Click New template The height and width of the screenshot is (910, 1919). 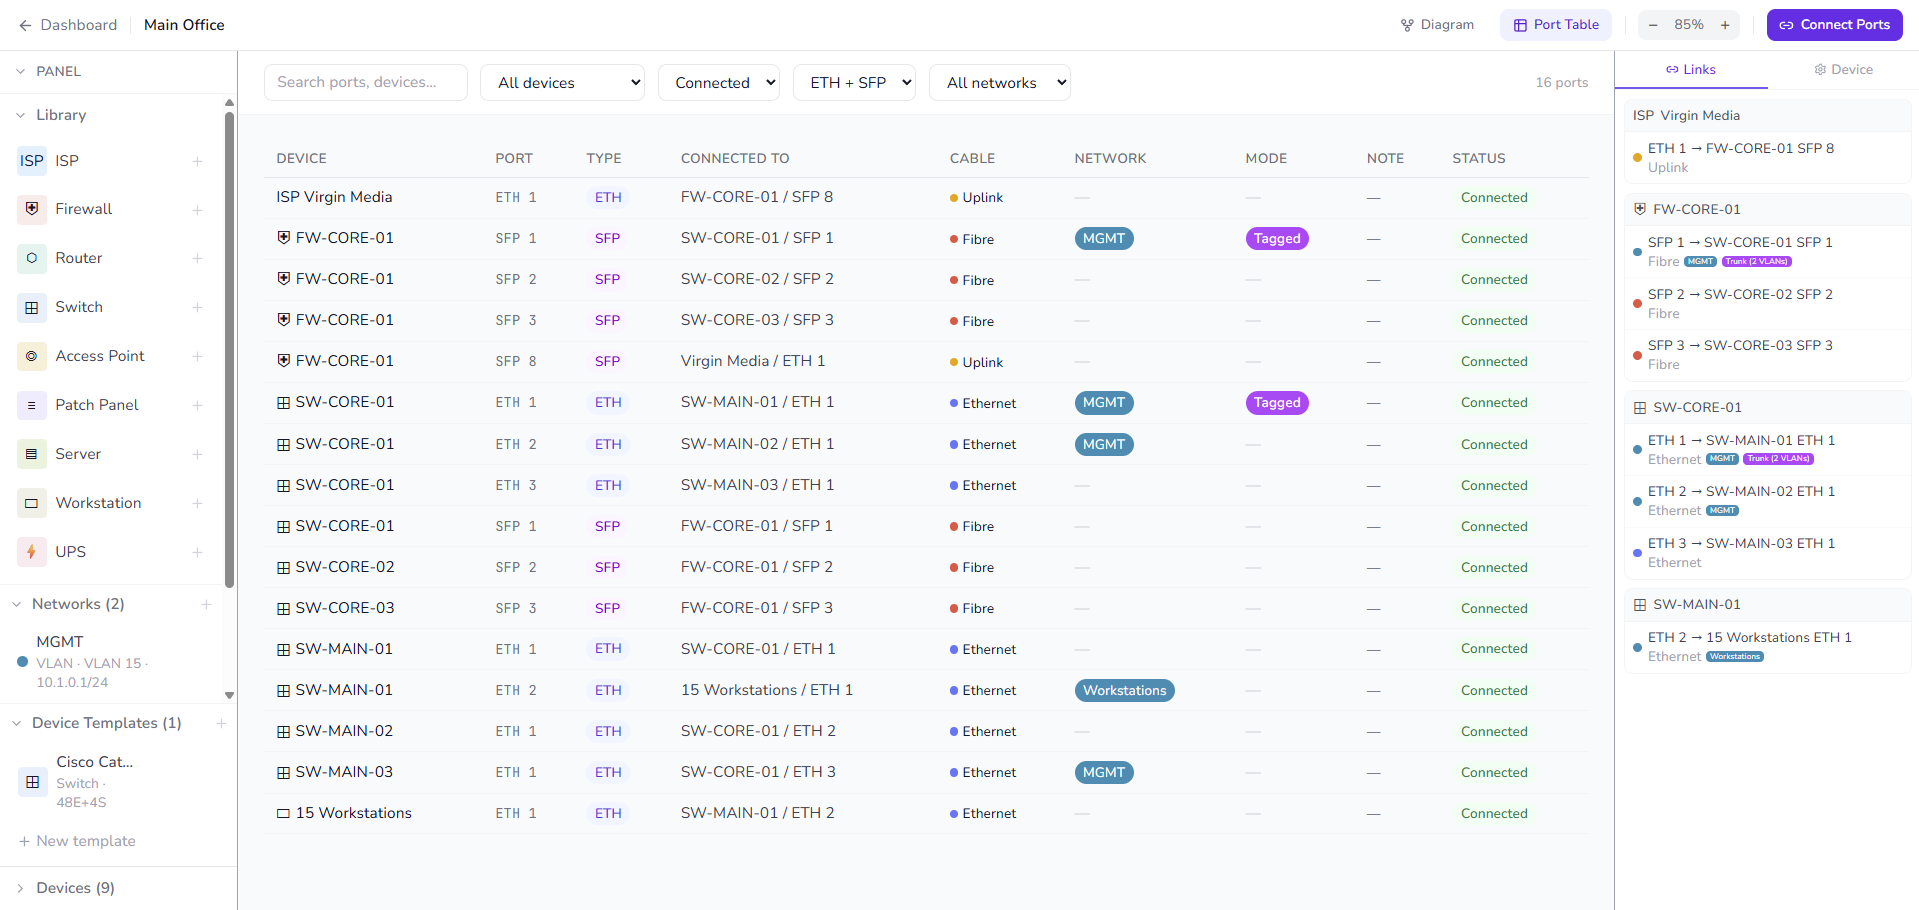click(x=77, y=841)
